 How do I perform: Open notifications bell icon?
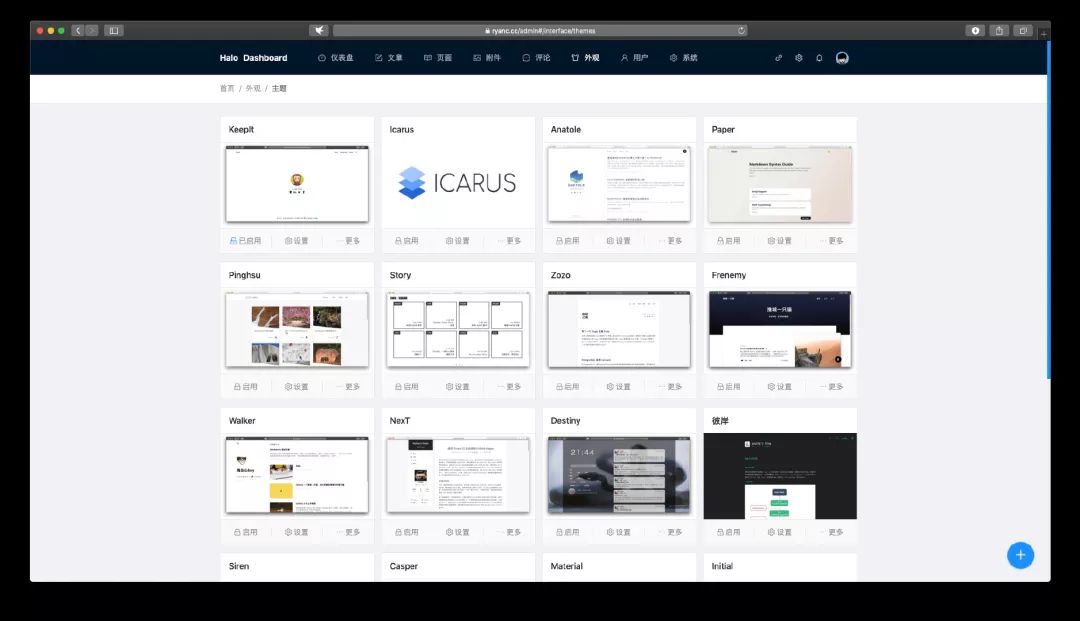[x=819, y=58]
